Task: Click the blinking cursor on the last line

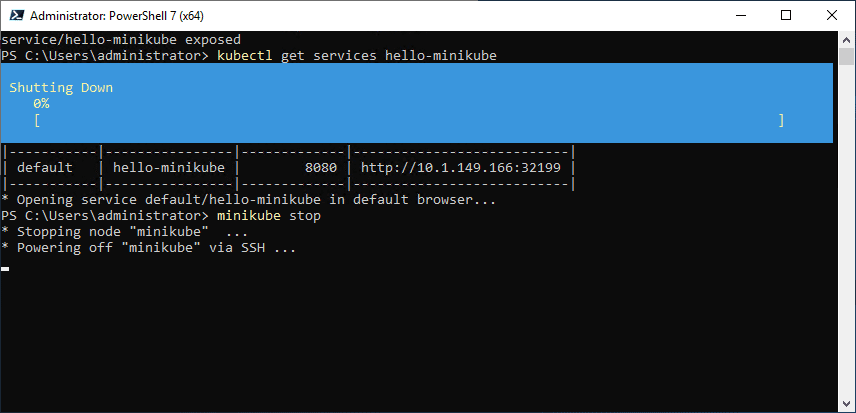Action: (5, 268)
